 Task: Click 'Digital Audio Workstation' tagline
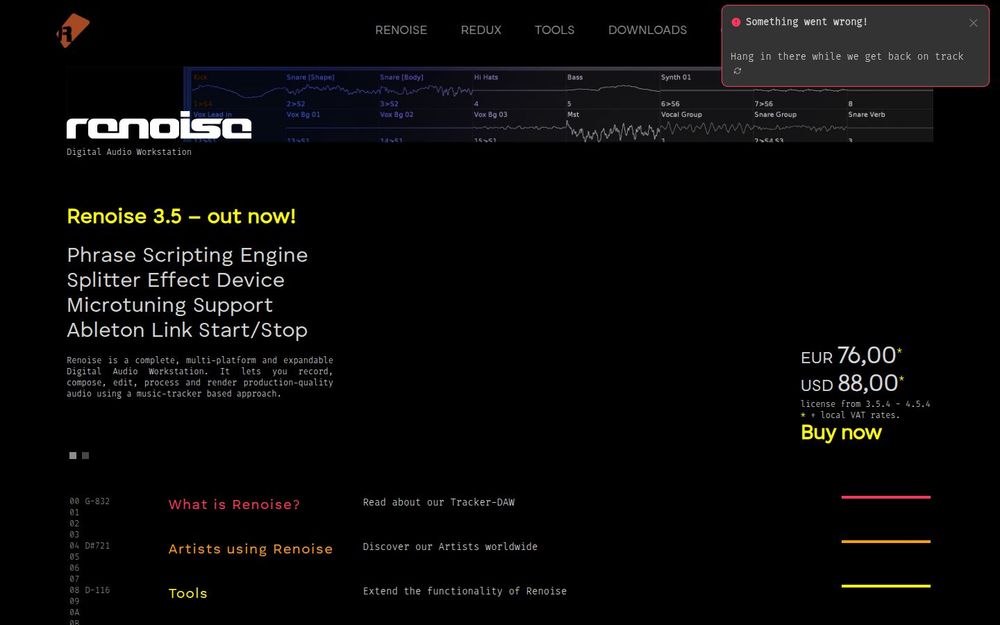click(129, 152)
